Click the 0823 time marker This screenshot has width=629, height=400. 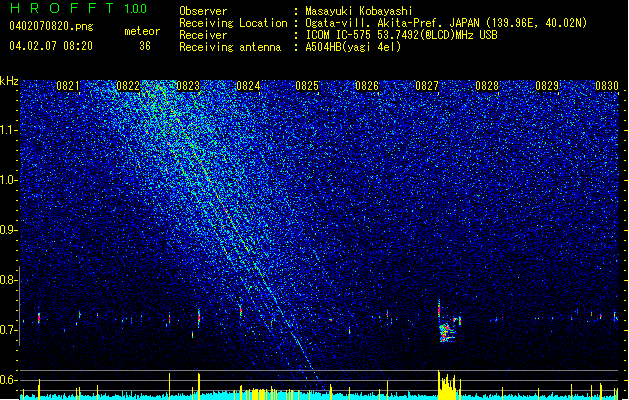pyautogui.click(x=188, y=86)
